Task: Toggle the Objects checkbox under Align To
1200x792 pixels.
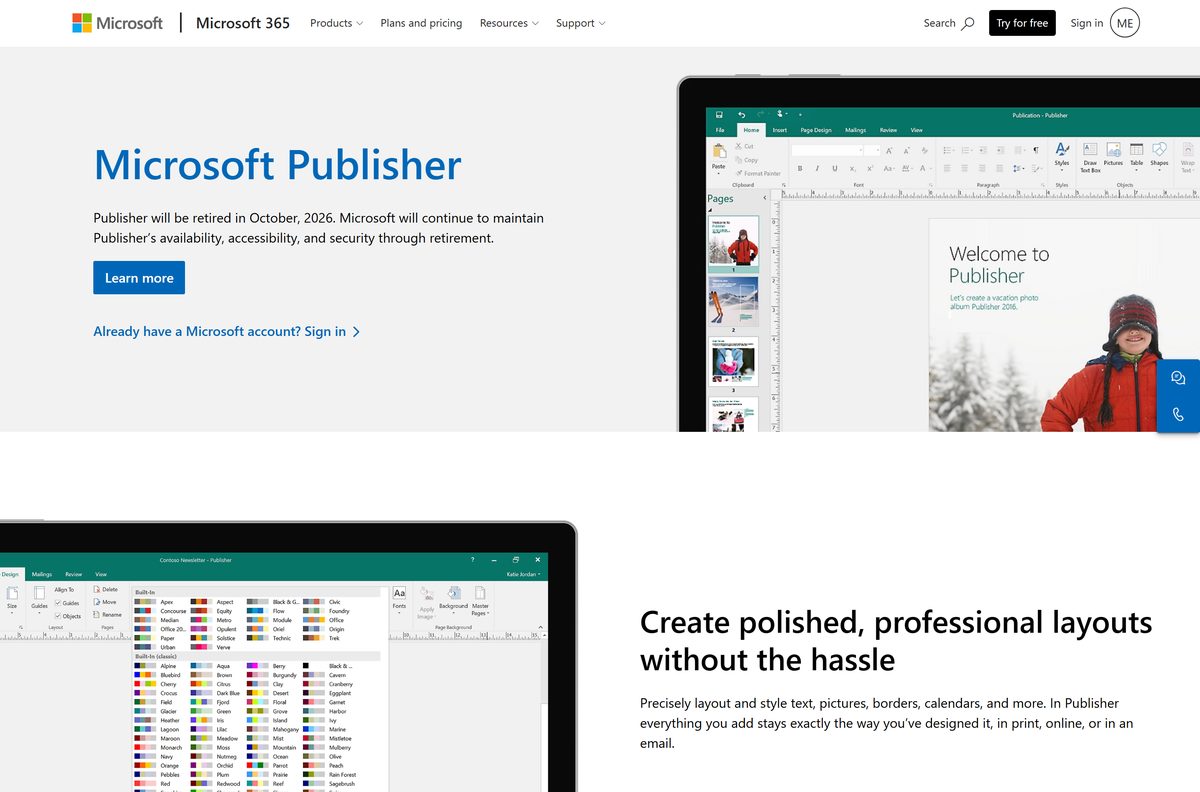Action: [x=68, y=616]
